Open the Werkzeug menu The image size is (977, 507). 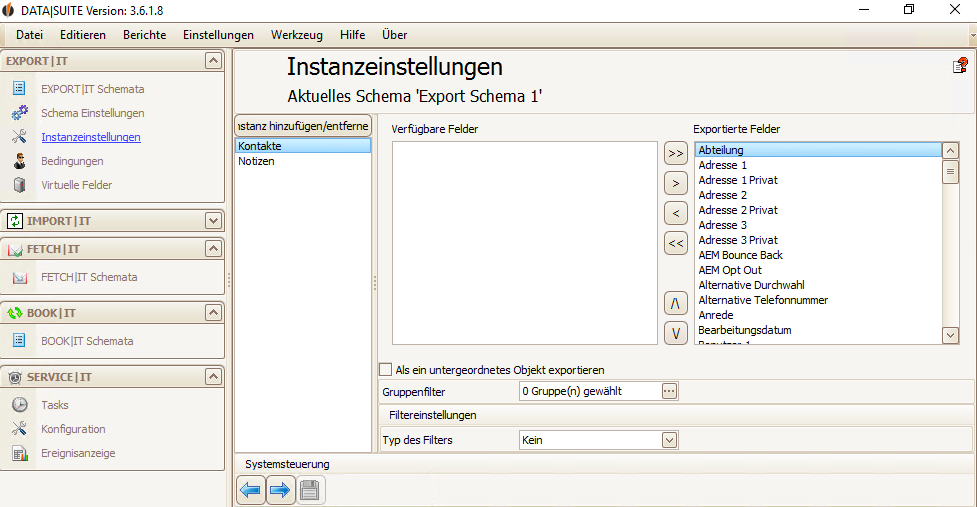pyautogui.click(x=297, y=35)
